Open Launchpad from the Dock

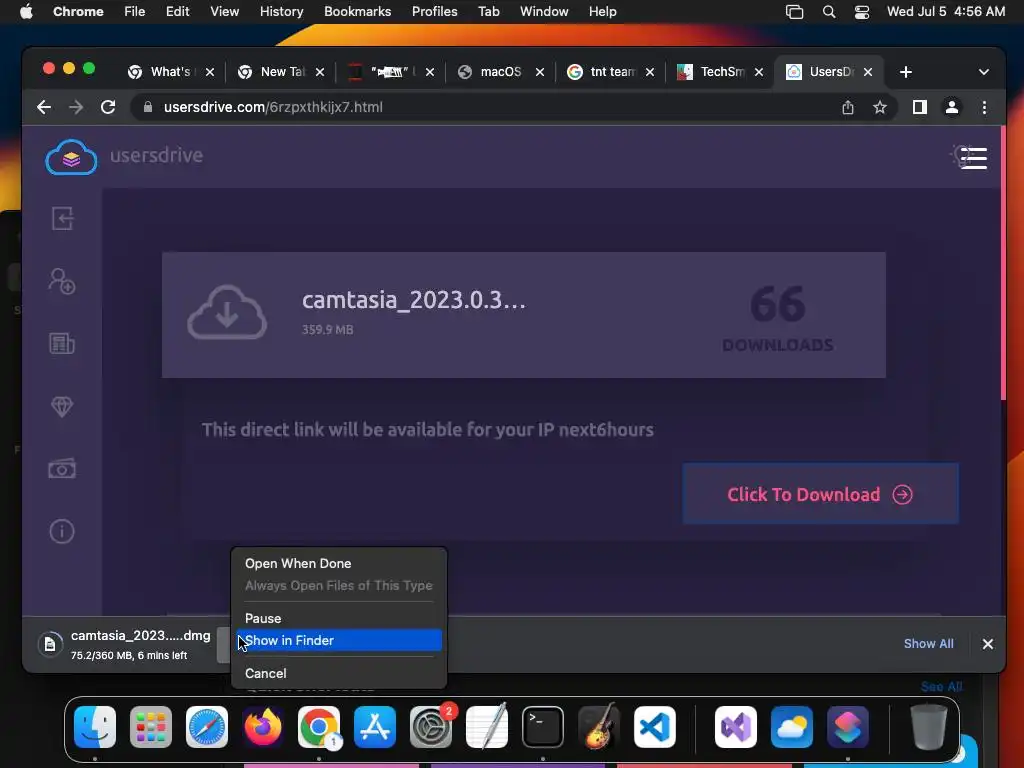151,726
